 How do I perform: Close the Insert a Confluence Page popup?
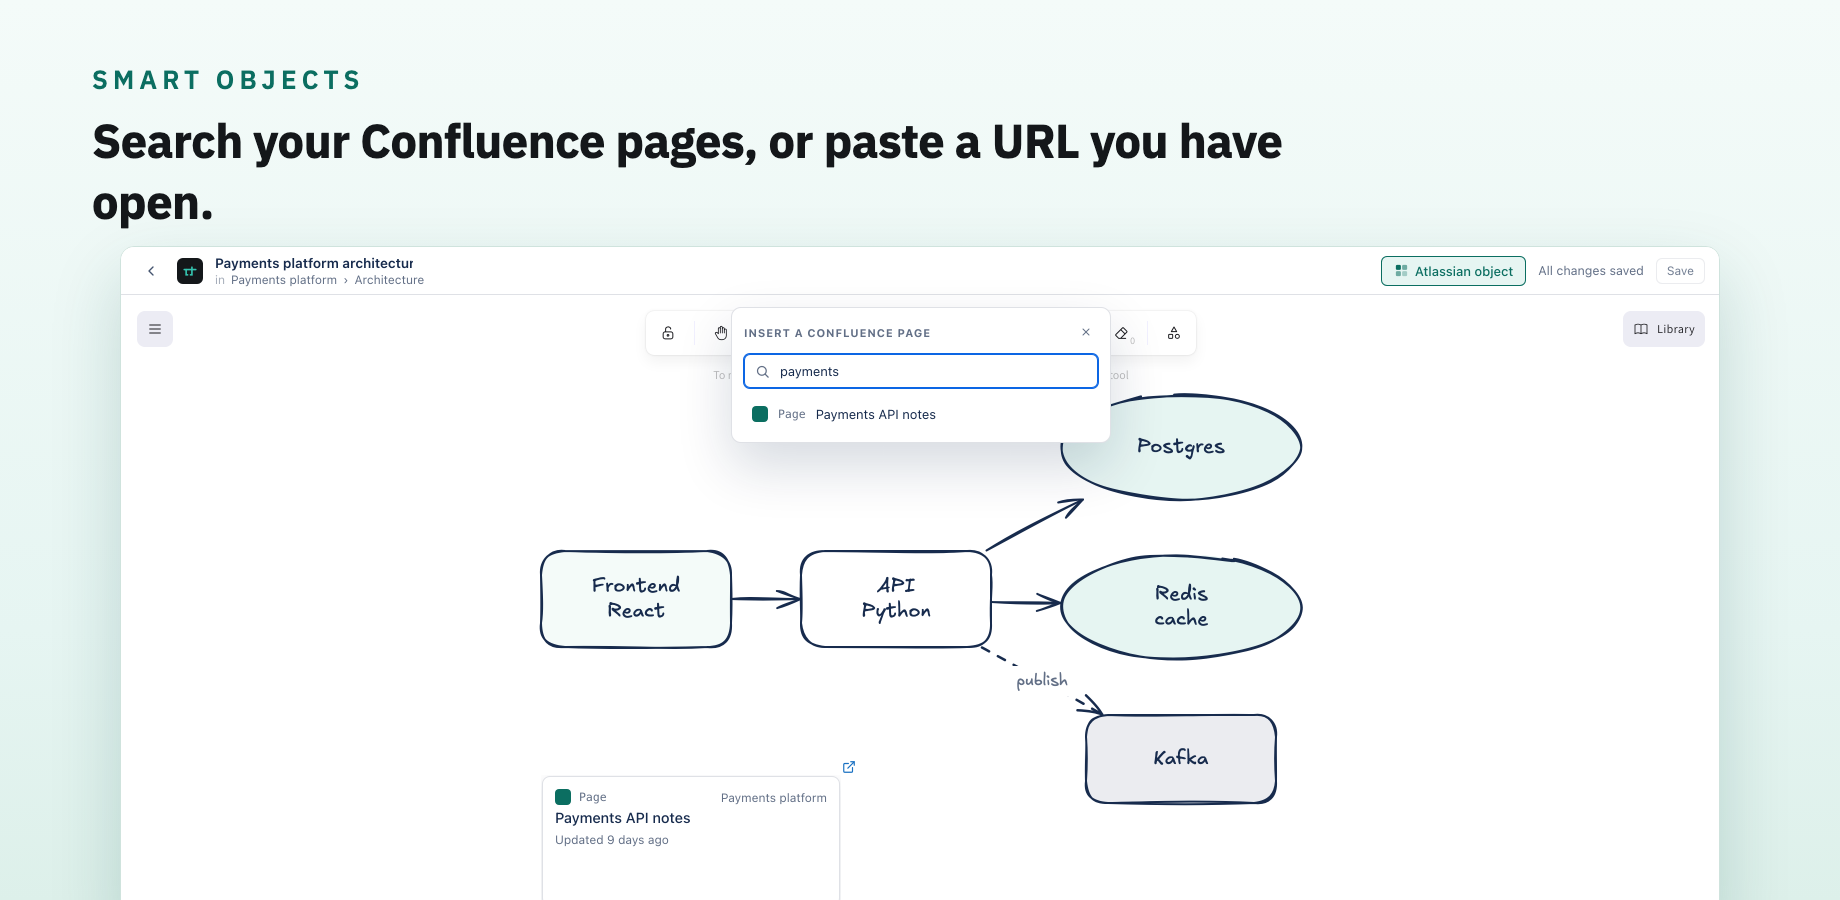(1086, 332)
